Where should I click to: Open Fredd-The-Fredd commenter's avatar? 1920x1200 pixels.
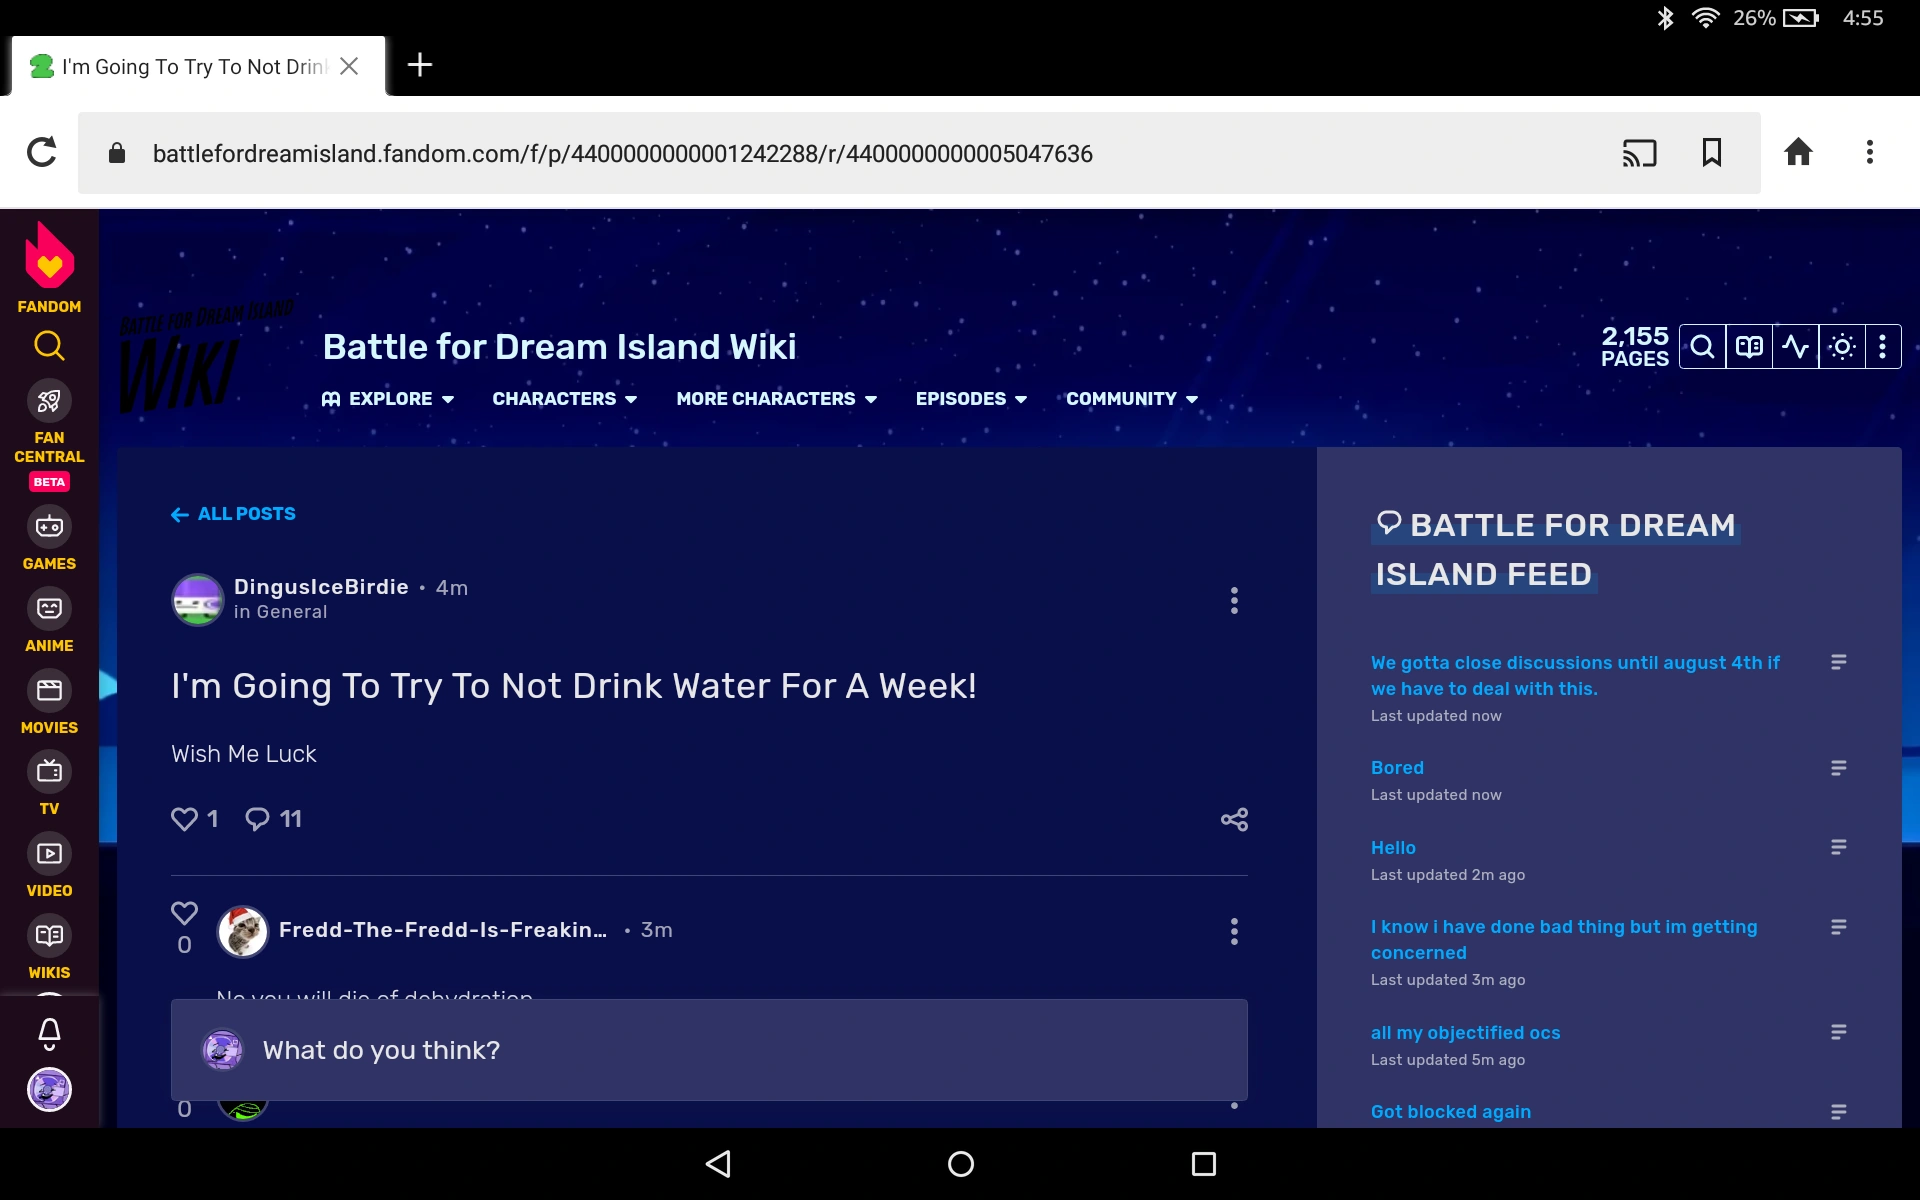[243, 931]
